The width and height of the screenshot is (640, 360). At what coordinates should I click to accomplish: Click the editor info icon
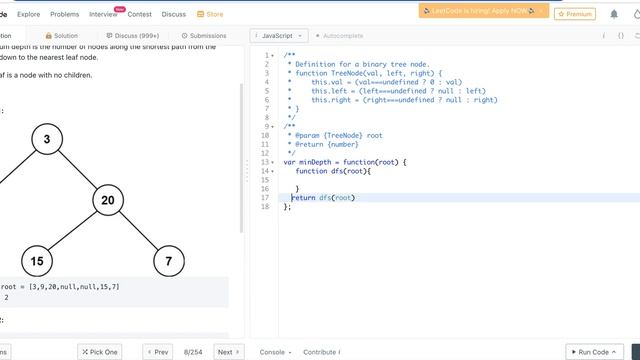click(604, 36)
